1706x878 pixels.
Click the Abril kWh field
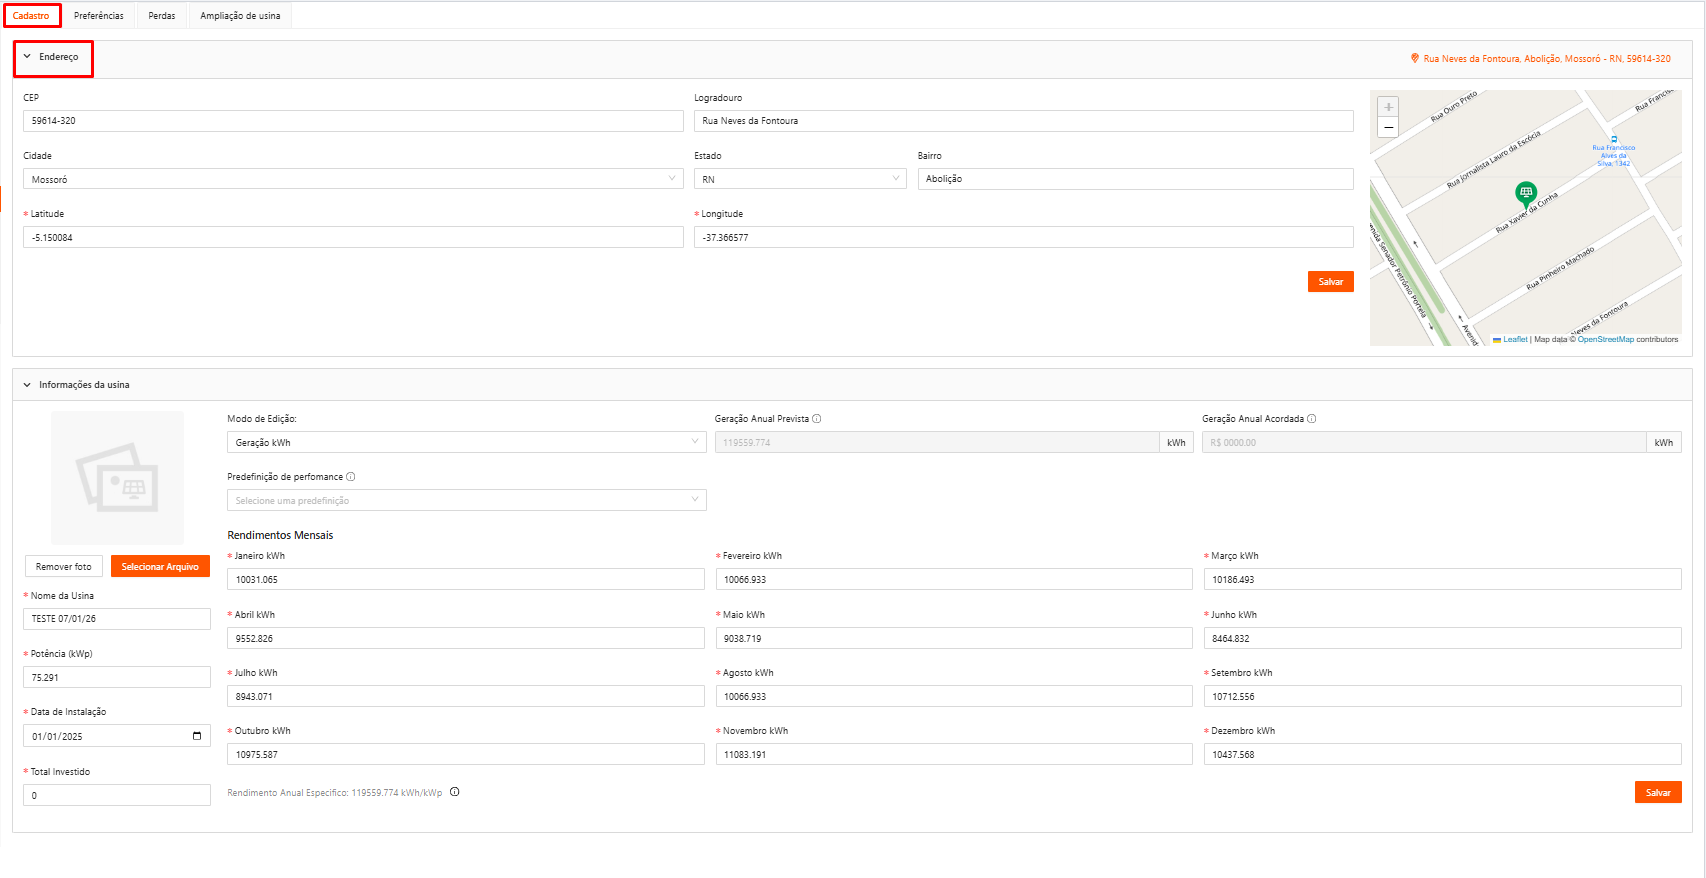click(x=466, y=638)
